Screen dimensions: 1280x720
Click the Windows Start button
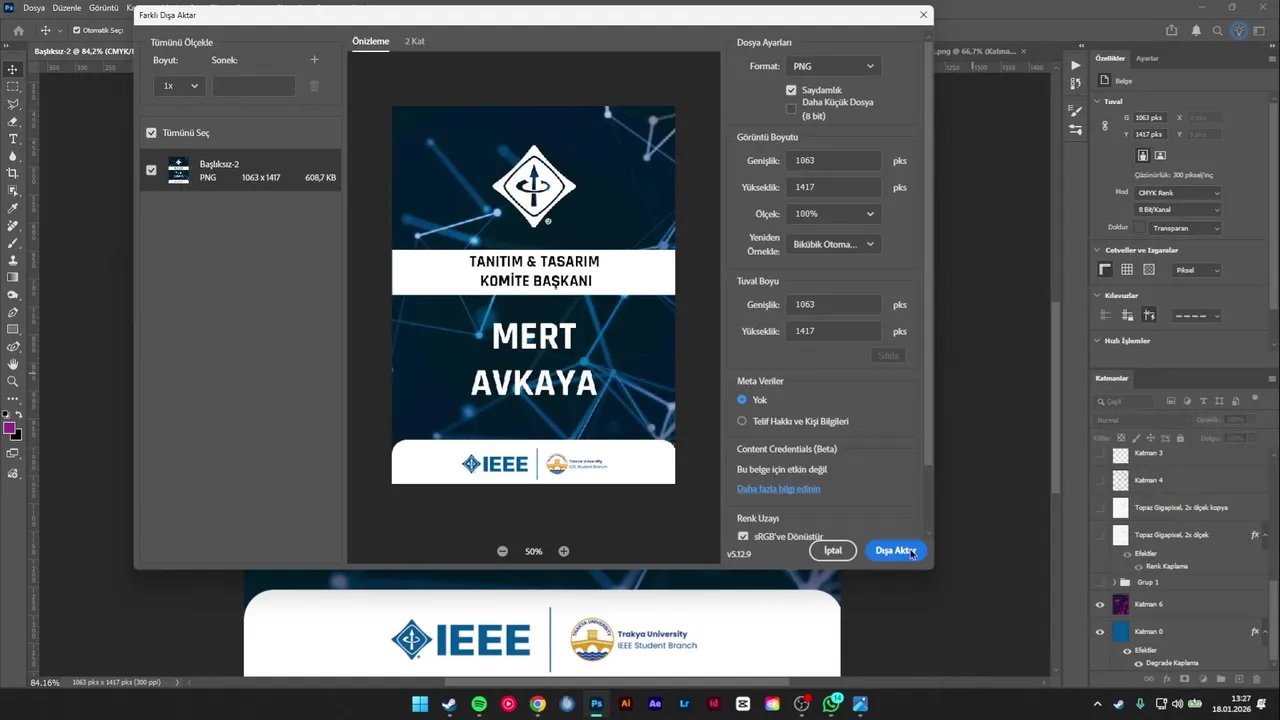pyautogui.click(x=420, y=704)
